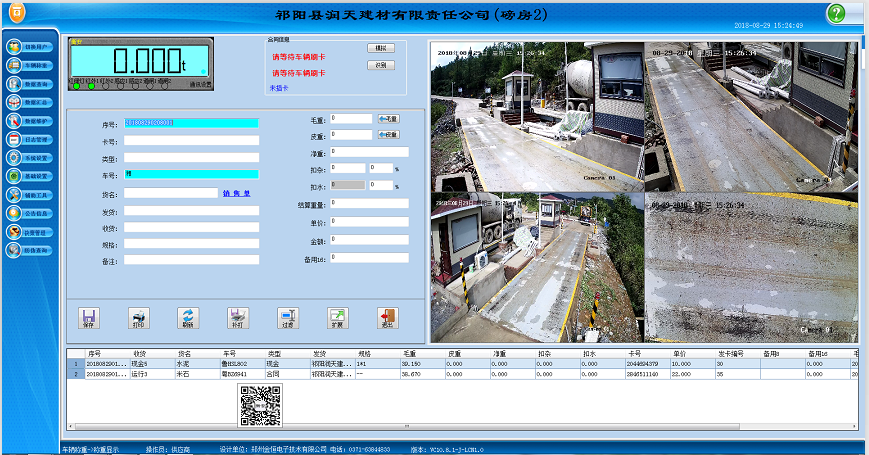The width and height of the screenshot is (869, 455).
Task: Click the 补打 (Reprint) icon
Action: click(237, 317)
